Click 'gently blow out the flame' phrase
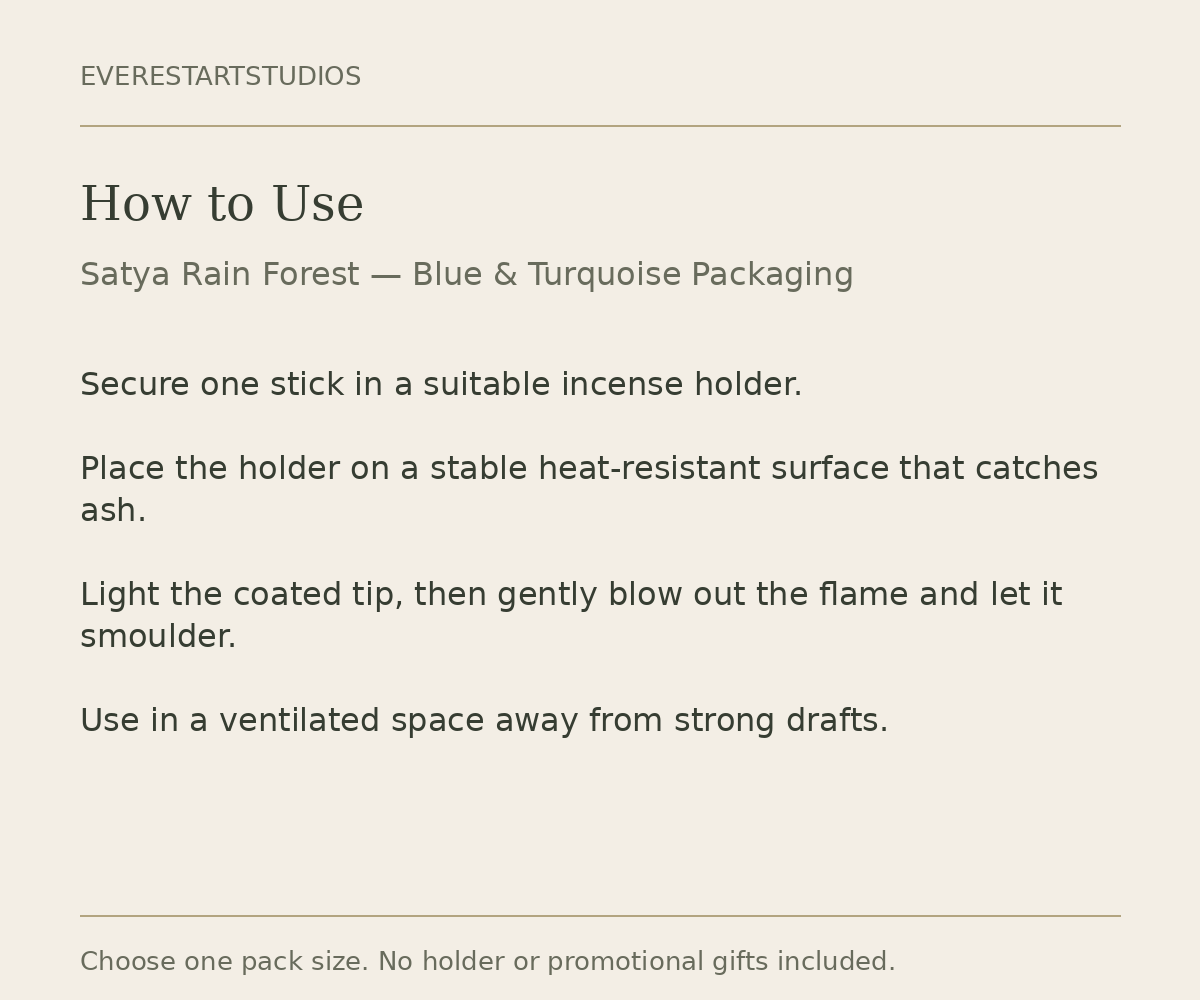The image size is (1200, 1000). pyautogui.click(x=703, y=595)
